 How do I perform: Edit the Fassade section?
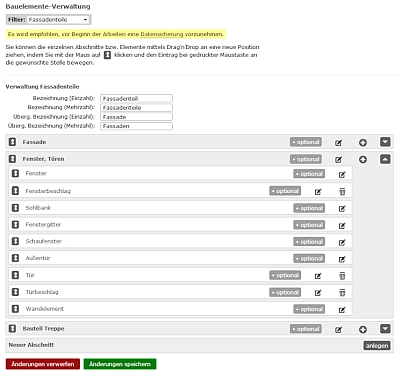tap(338, 143)
